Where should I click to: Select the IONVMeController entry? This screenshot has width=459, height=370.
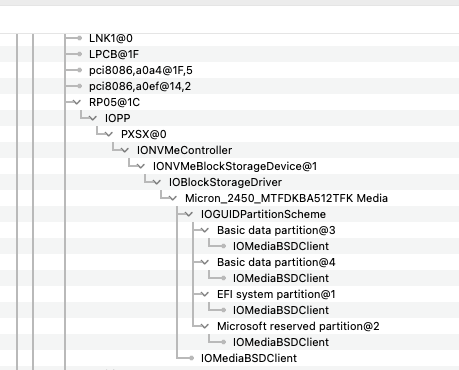click(184, 150)
